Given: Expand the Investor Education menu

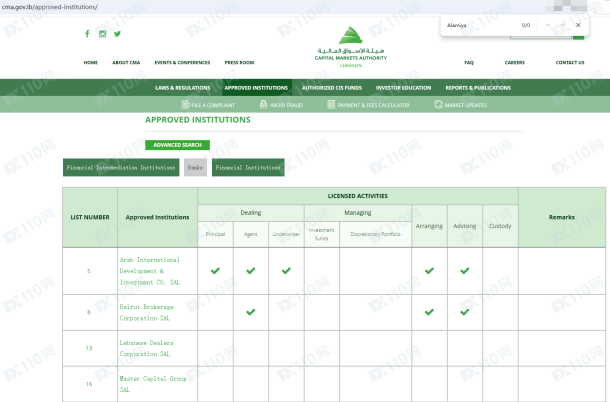Looking at the screenshot, I should pyautogui.click(x=403, y=88).
